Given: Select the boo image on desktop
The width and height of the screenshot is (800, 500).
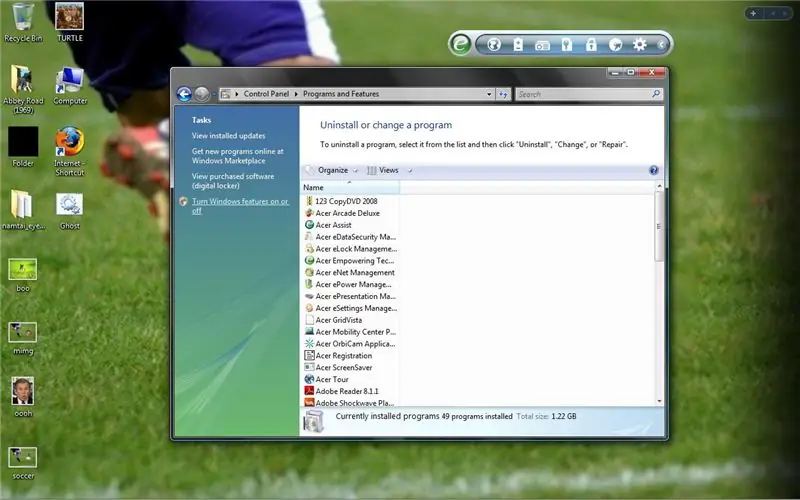Looking at the screenshot, I should (x=23, y=276).
